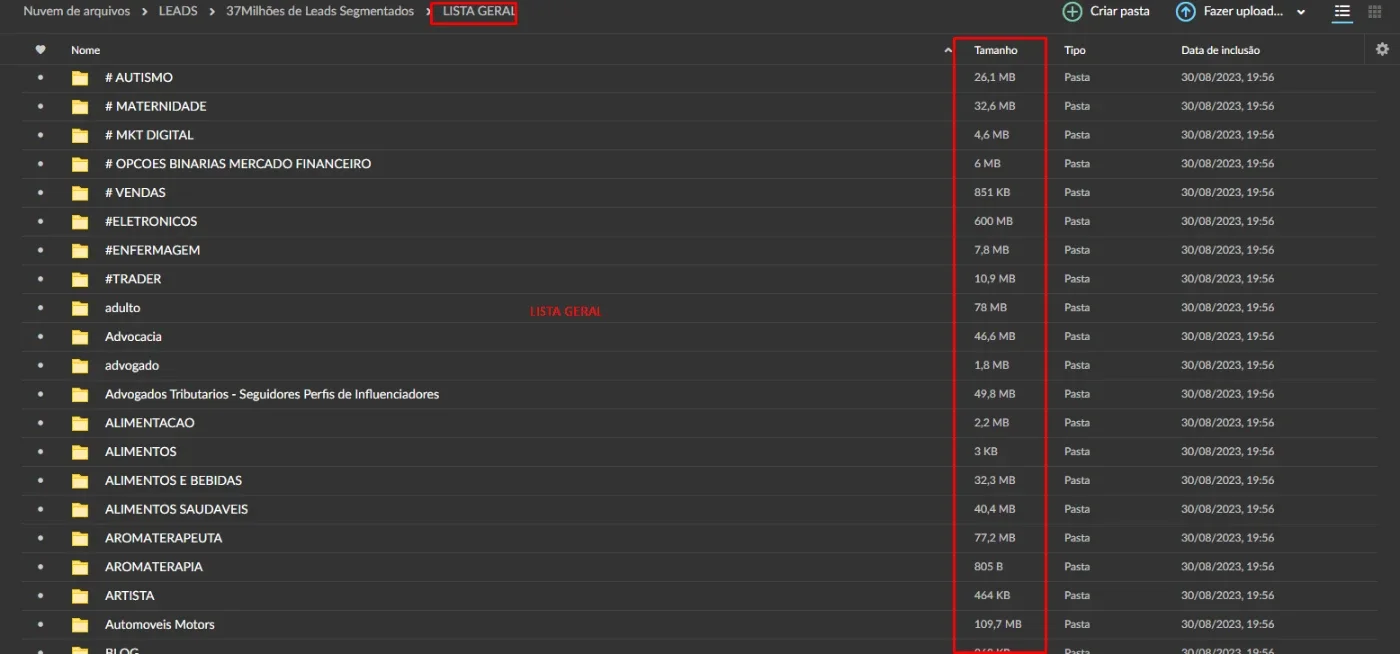Toggle favorite dot for #TRADER

tap(41, 279)
